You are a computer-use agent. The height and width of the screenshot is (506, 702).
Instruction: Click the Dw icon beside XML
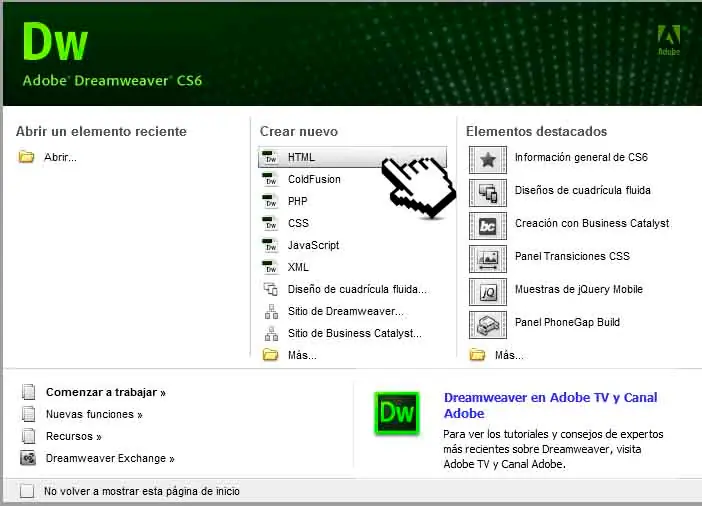pyautogui.click(x=270, y=267)
